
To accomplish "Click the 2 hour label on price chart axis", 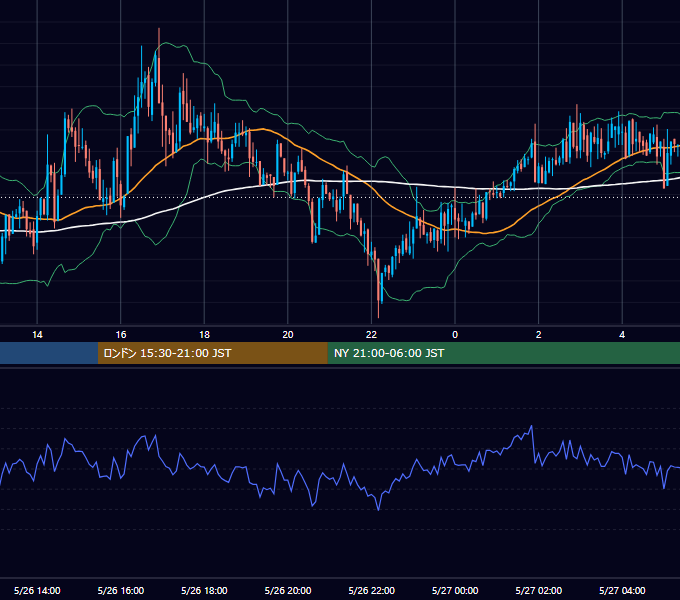I will pos(539,335).
